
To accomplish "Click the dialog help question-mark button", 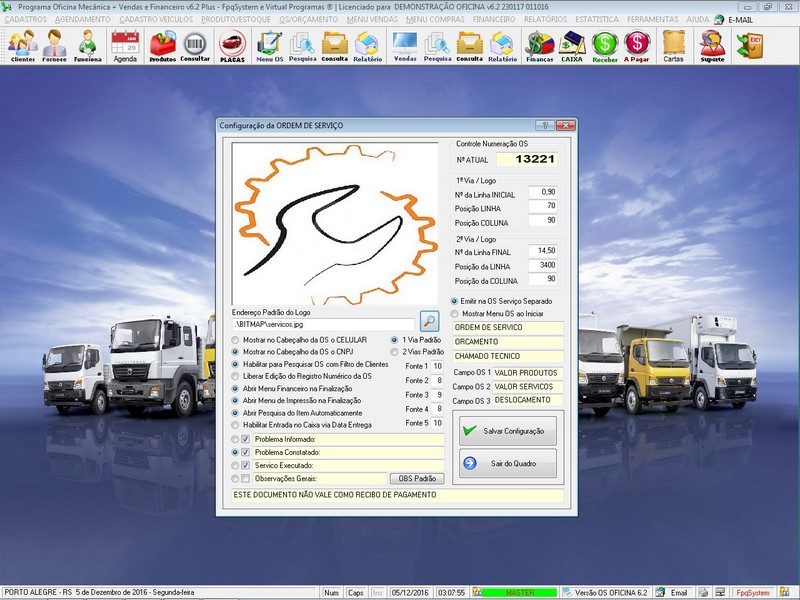I will (545, 126).
